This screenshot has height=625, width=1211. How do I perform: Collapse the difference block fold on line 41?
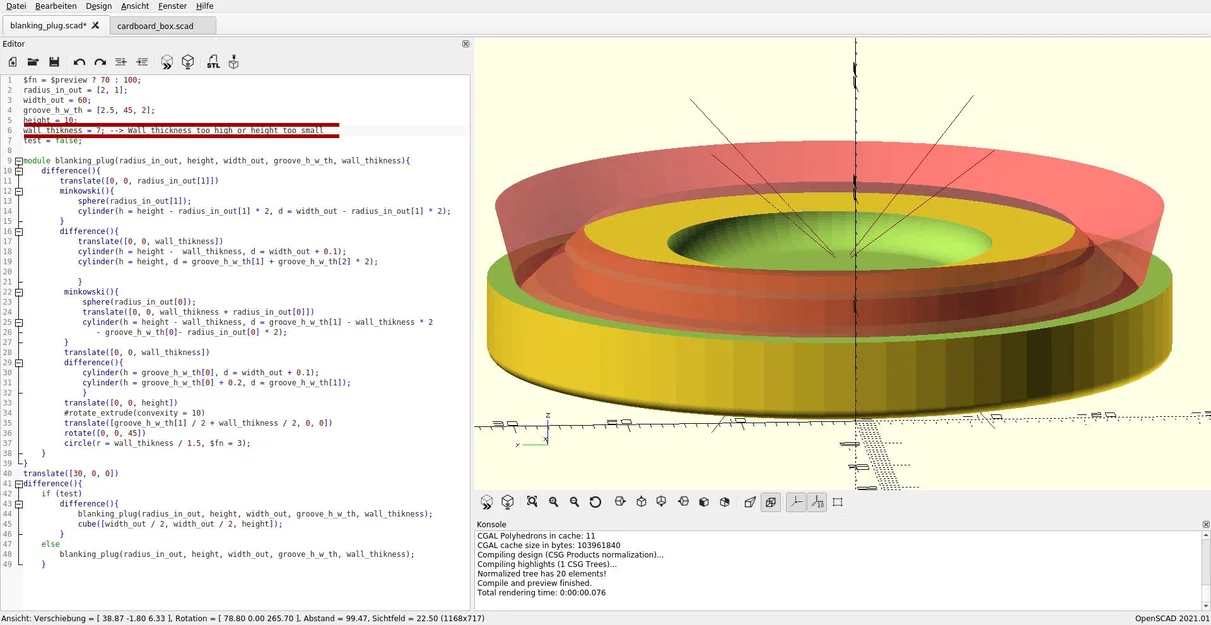tap(18, 483)
